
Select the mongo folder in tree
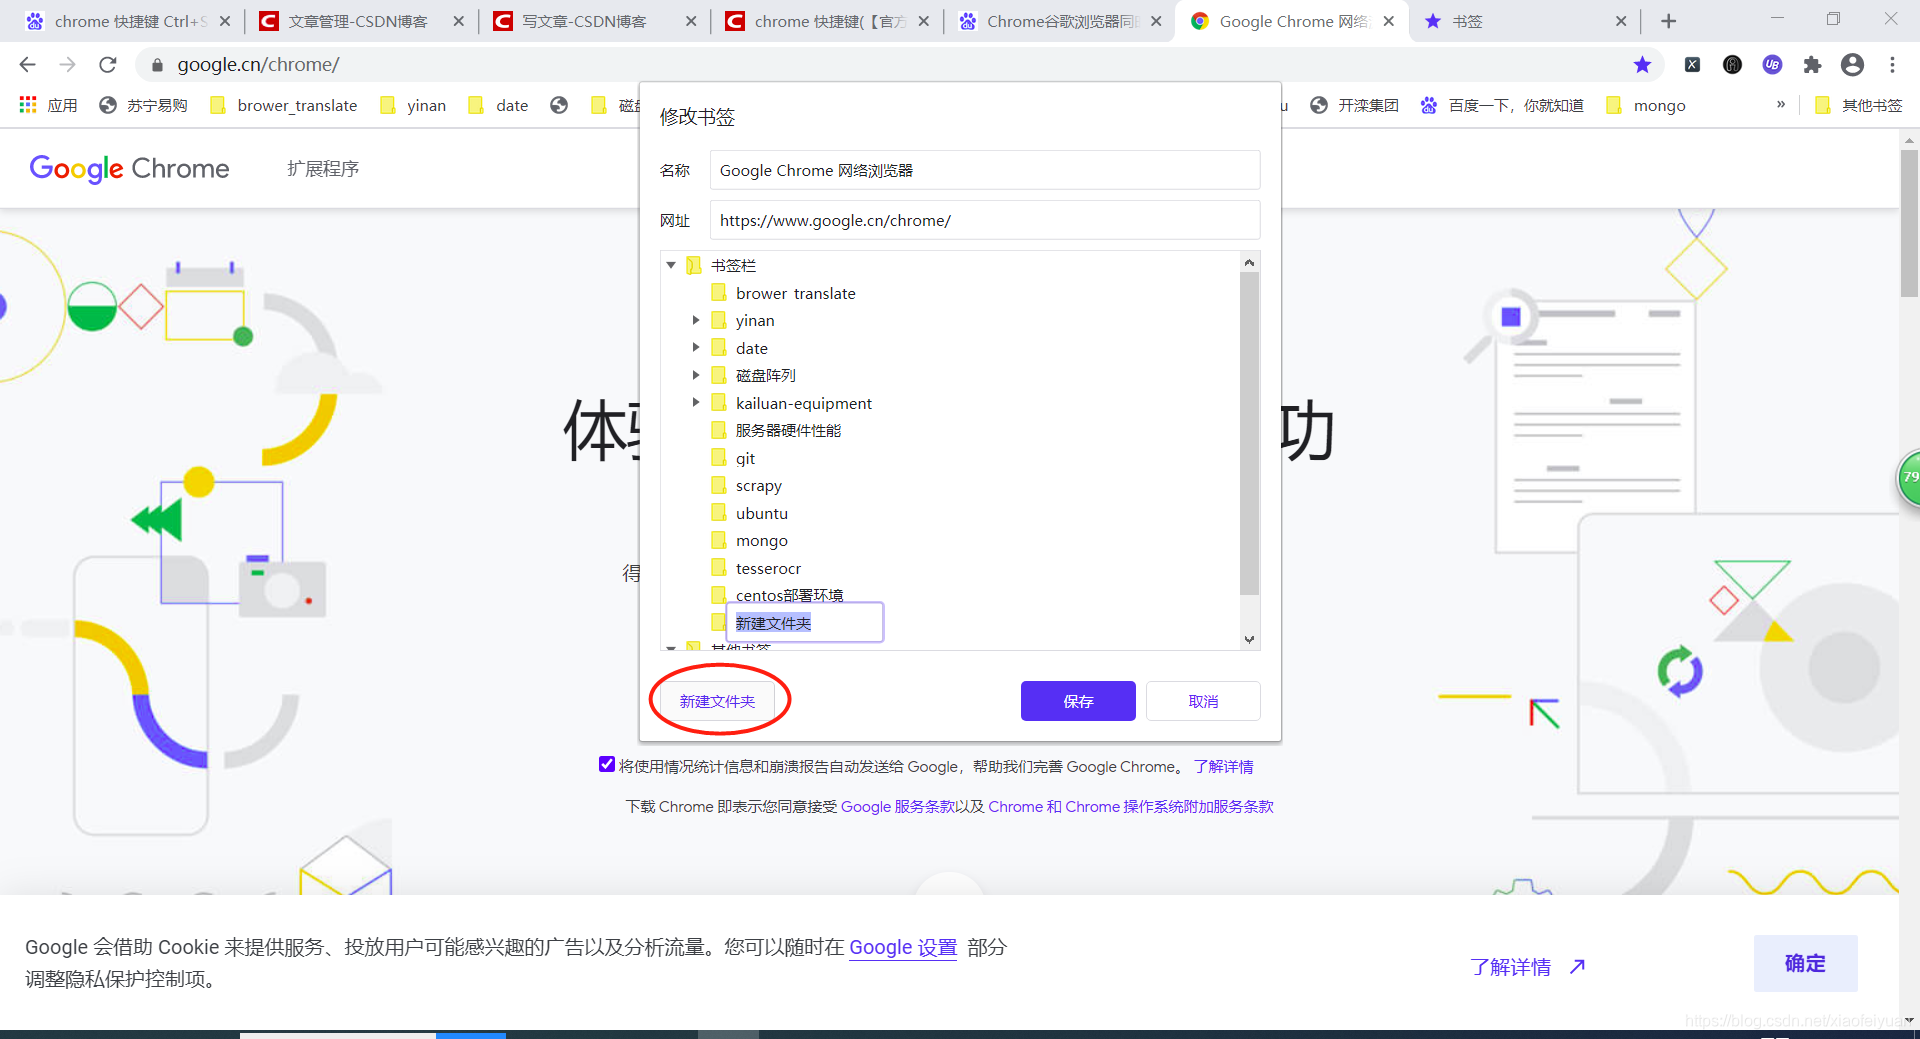coord(749,540)
